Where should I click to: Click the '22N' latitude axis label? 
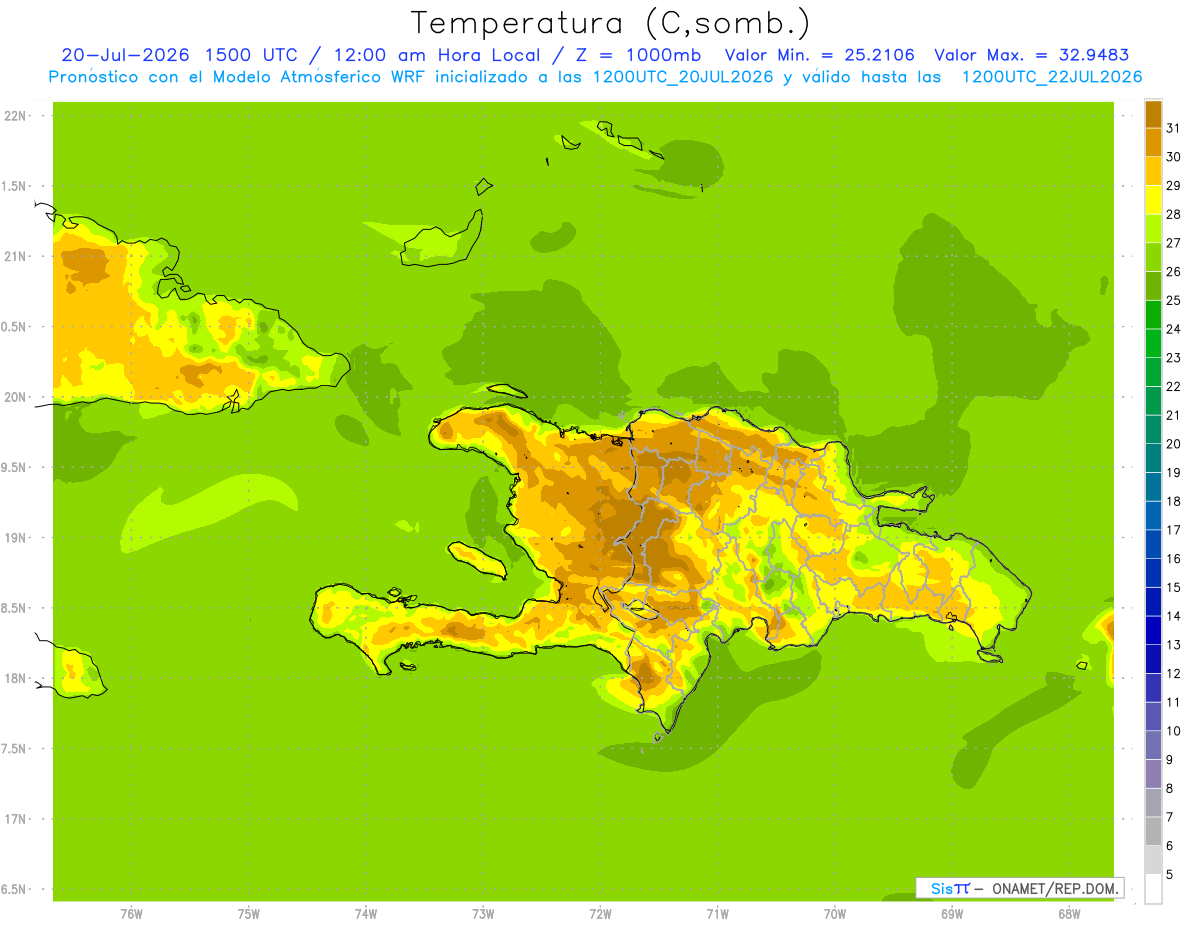[15, 116]
